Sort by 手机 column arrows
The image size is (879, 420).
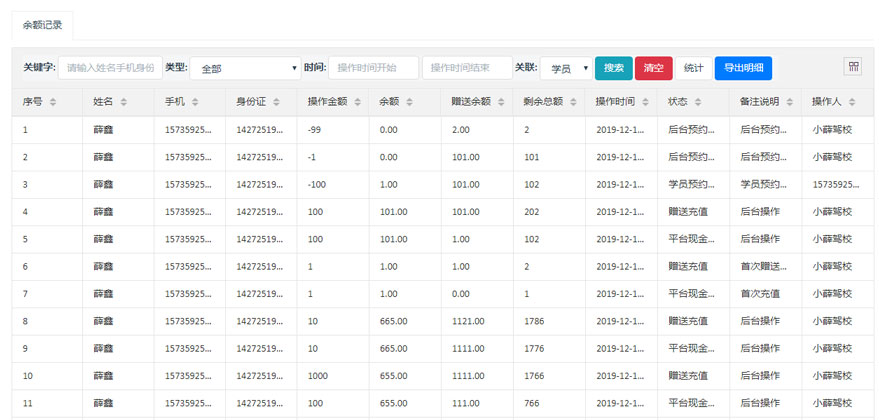[195, 102]
